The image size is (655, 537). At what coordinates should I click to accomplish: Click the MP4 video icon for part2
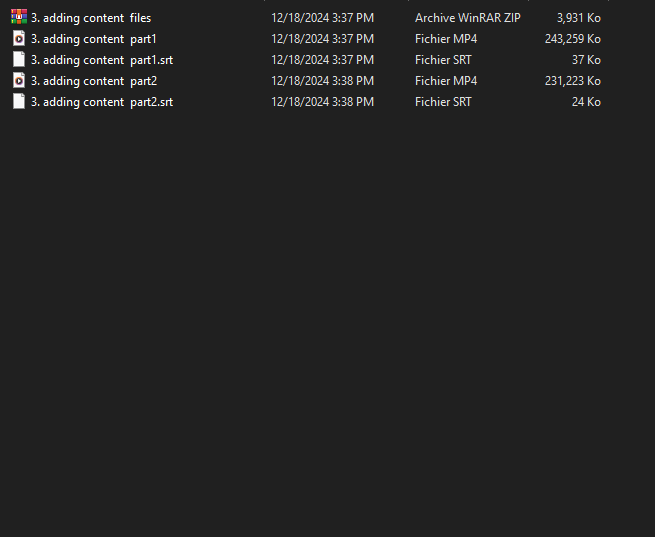[x=19, y=80]
